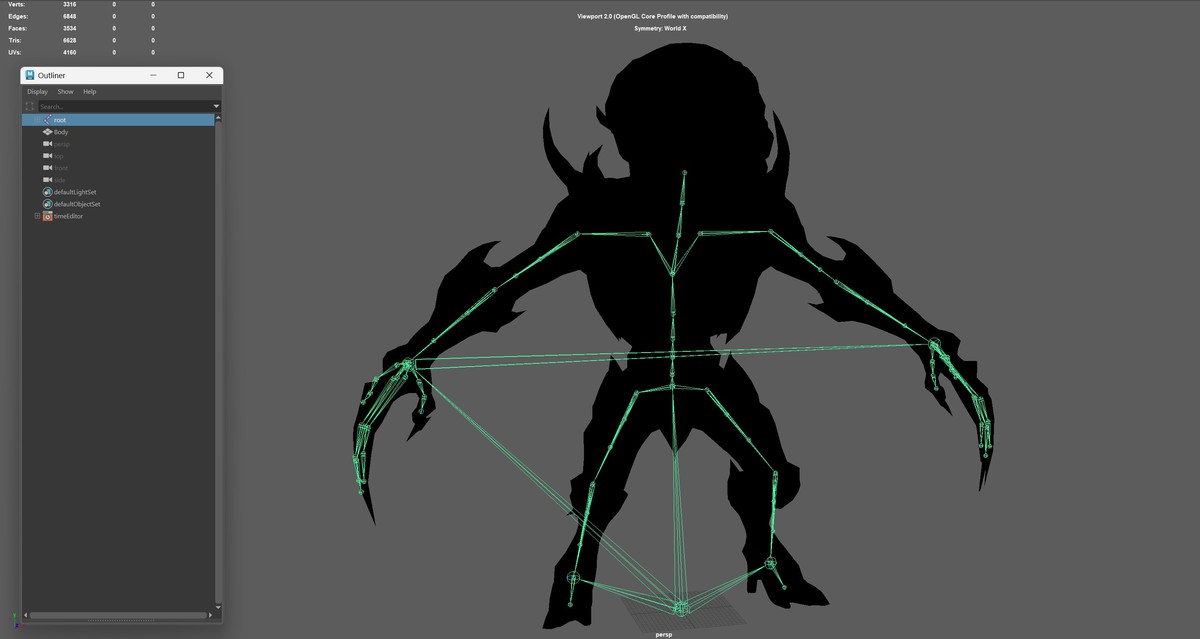Click the persp camera icon
The height and width of the screenshot is (639, 1200).
pyautogui.click(x=48, y=144)
